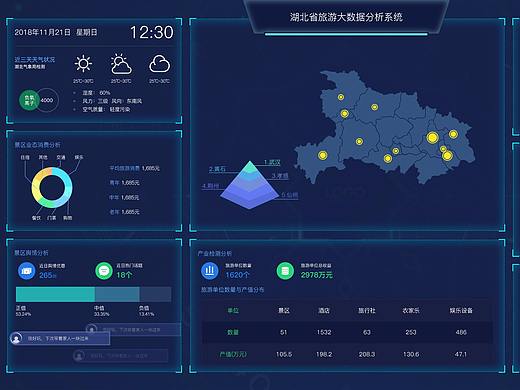Click the table cell showing 47.1

461,354
